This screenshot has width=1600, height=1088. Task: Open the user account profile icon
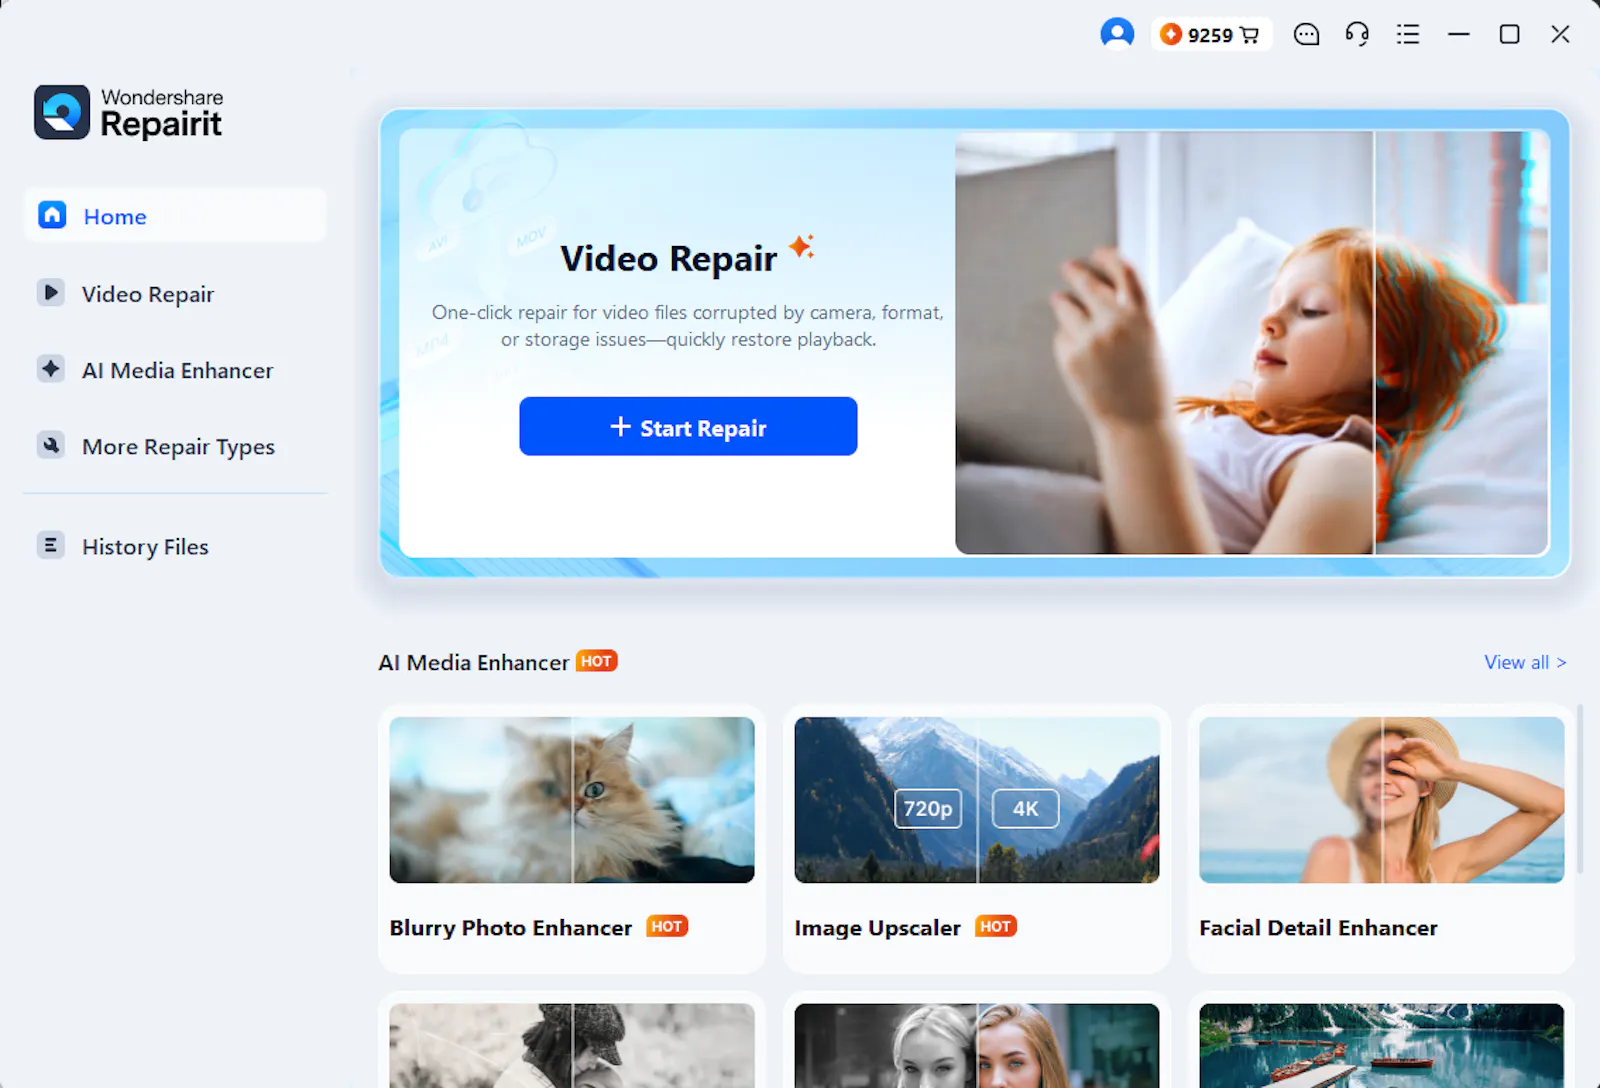click(1117, 34)
